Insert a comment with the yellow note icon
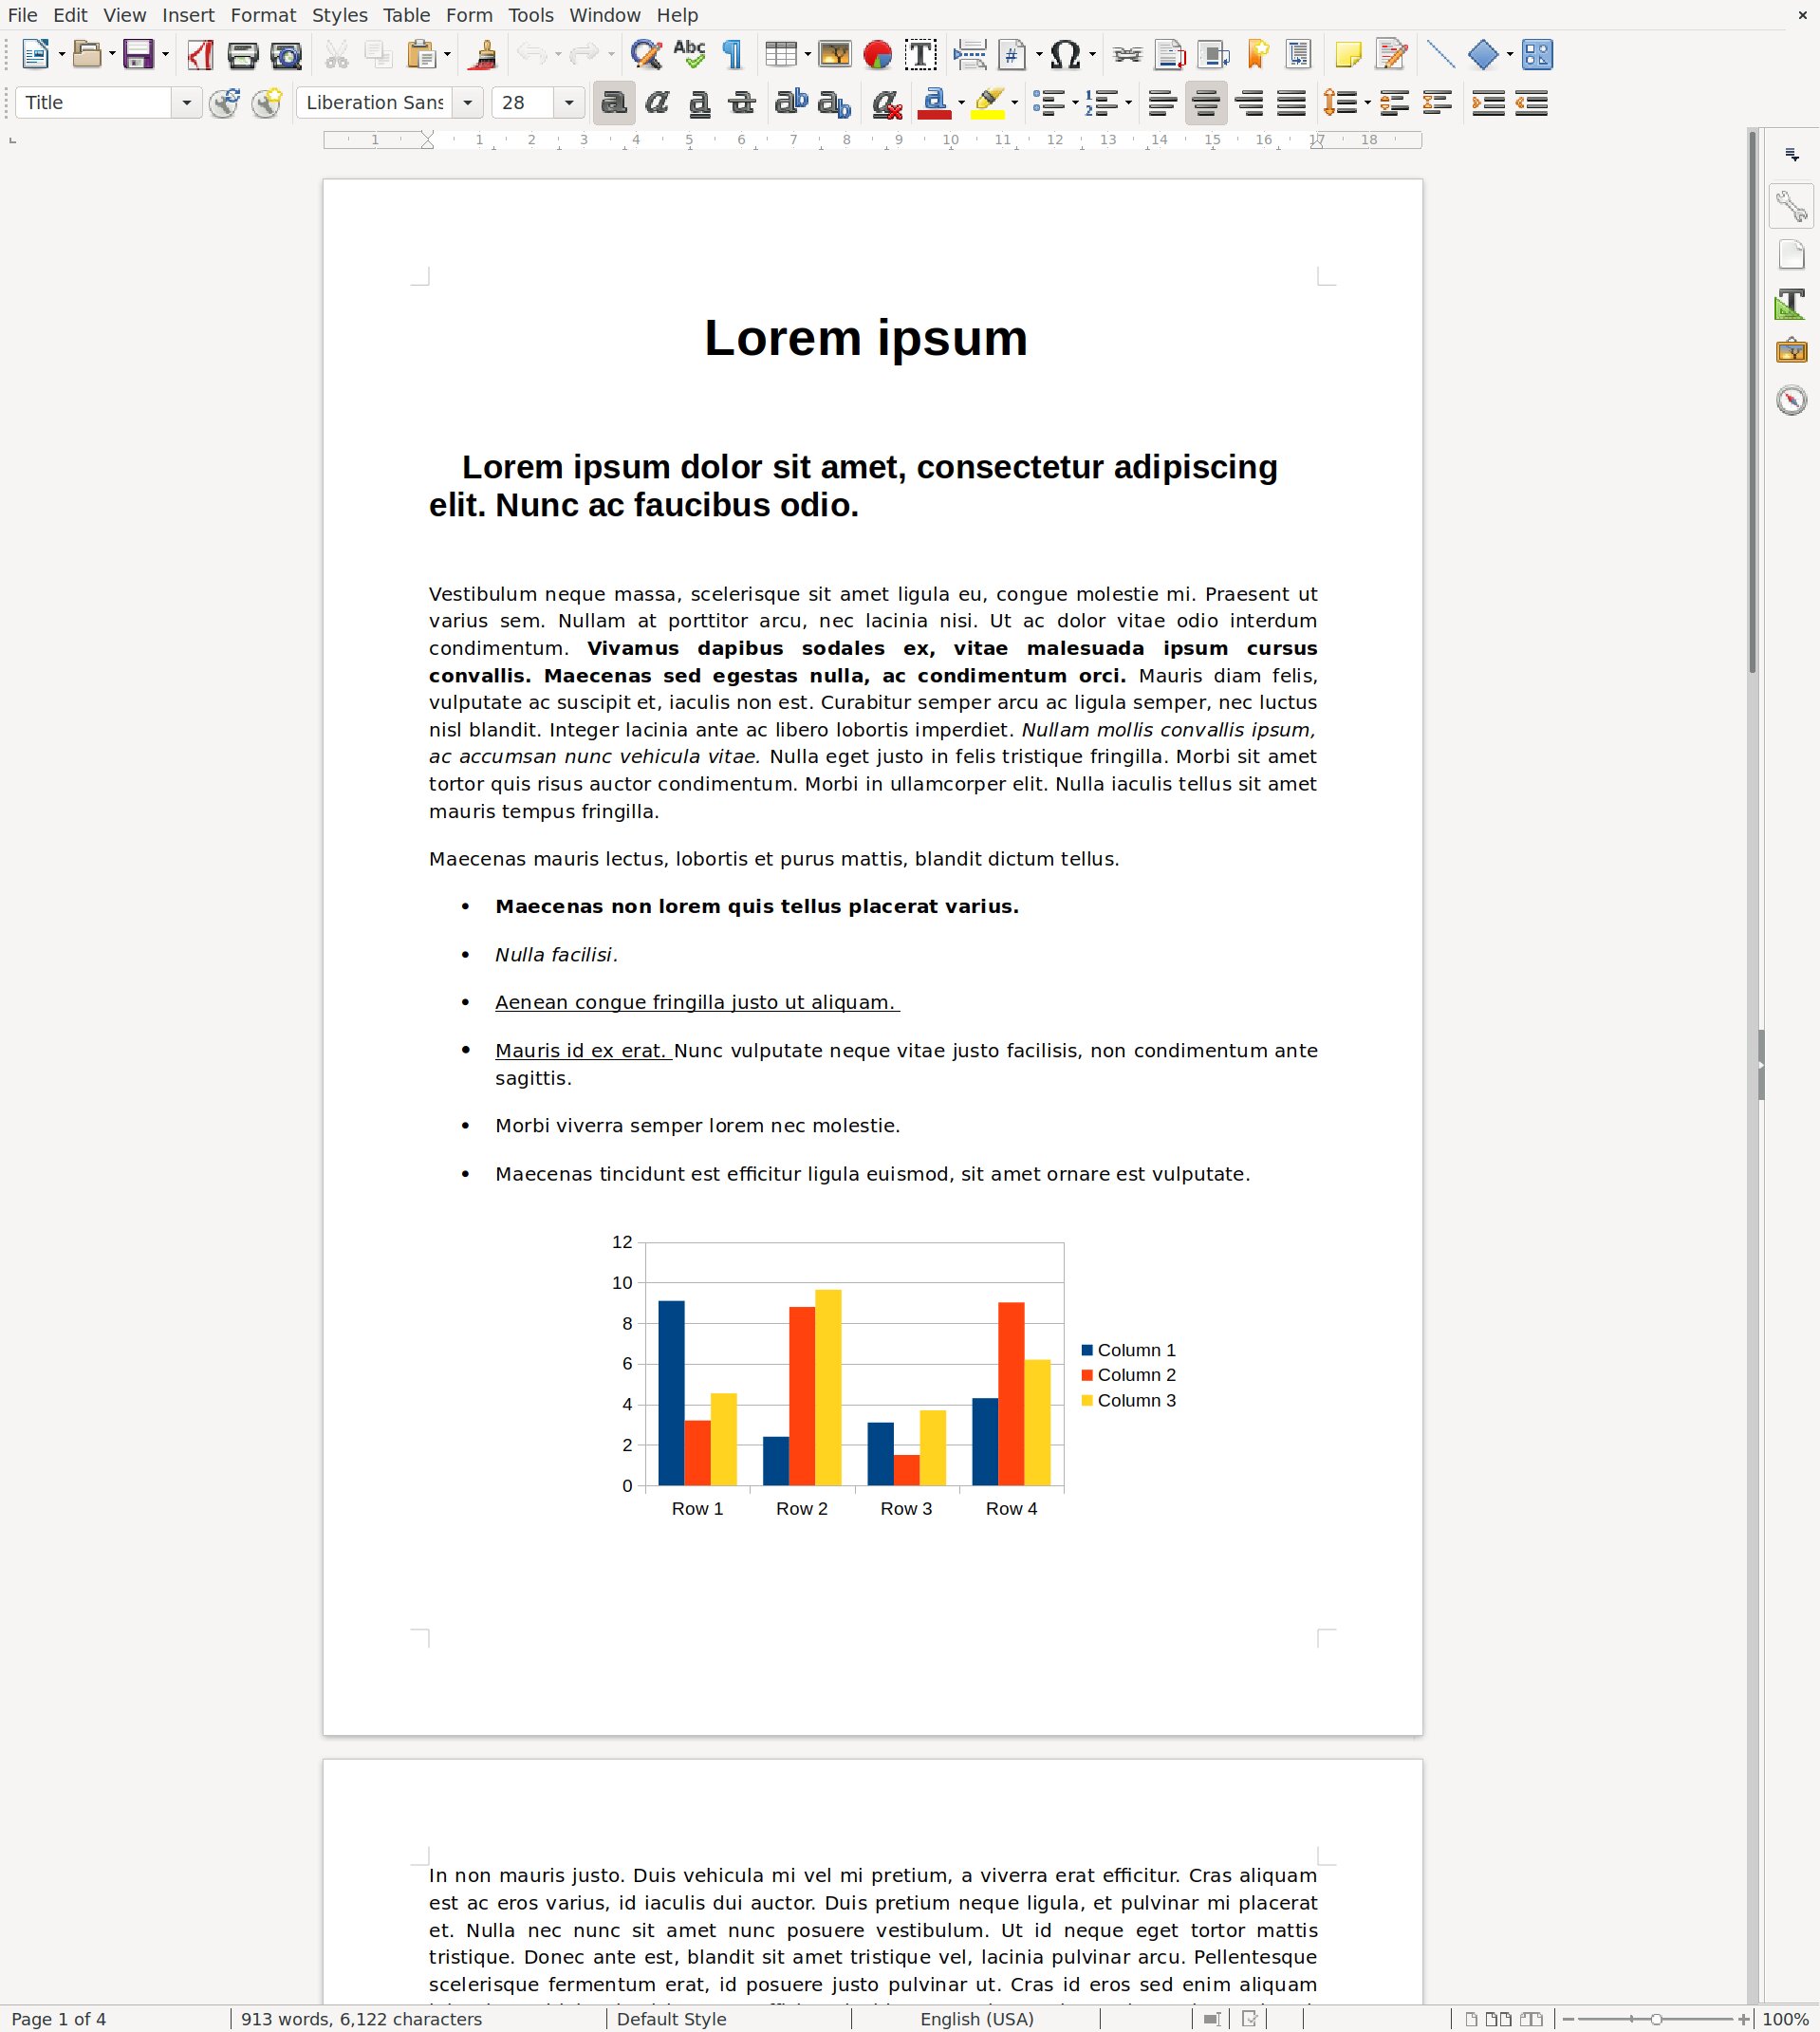The width and height of the screenshot is (1820, 2032). pos(1348,55)
